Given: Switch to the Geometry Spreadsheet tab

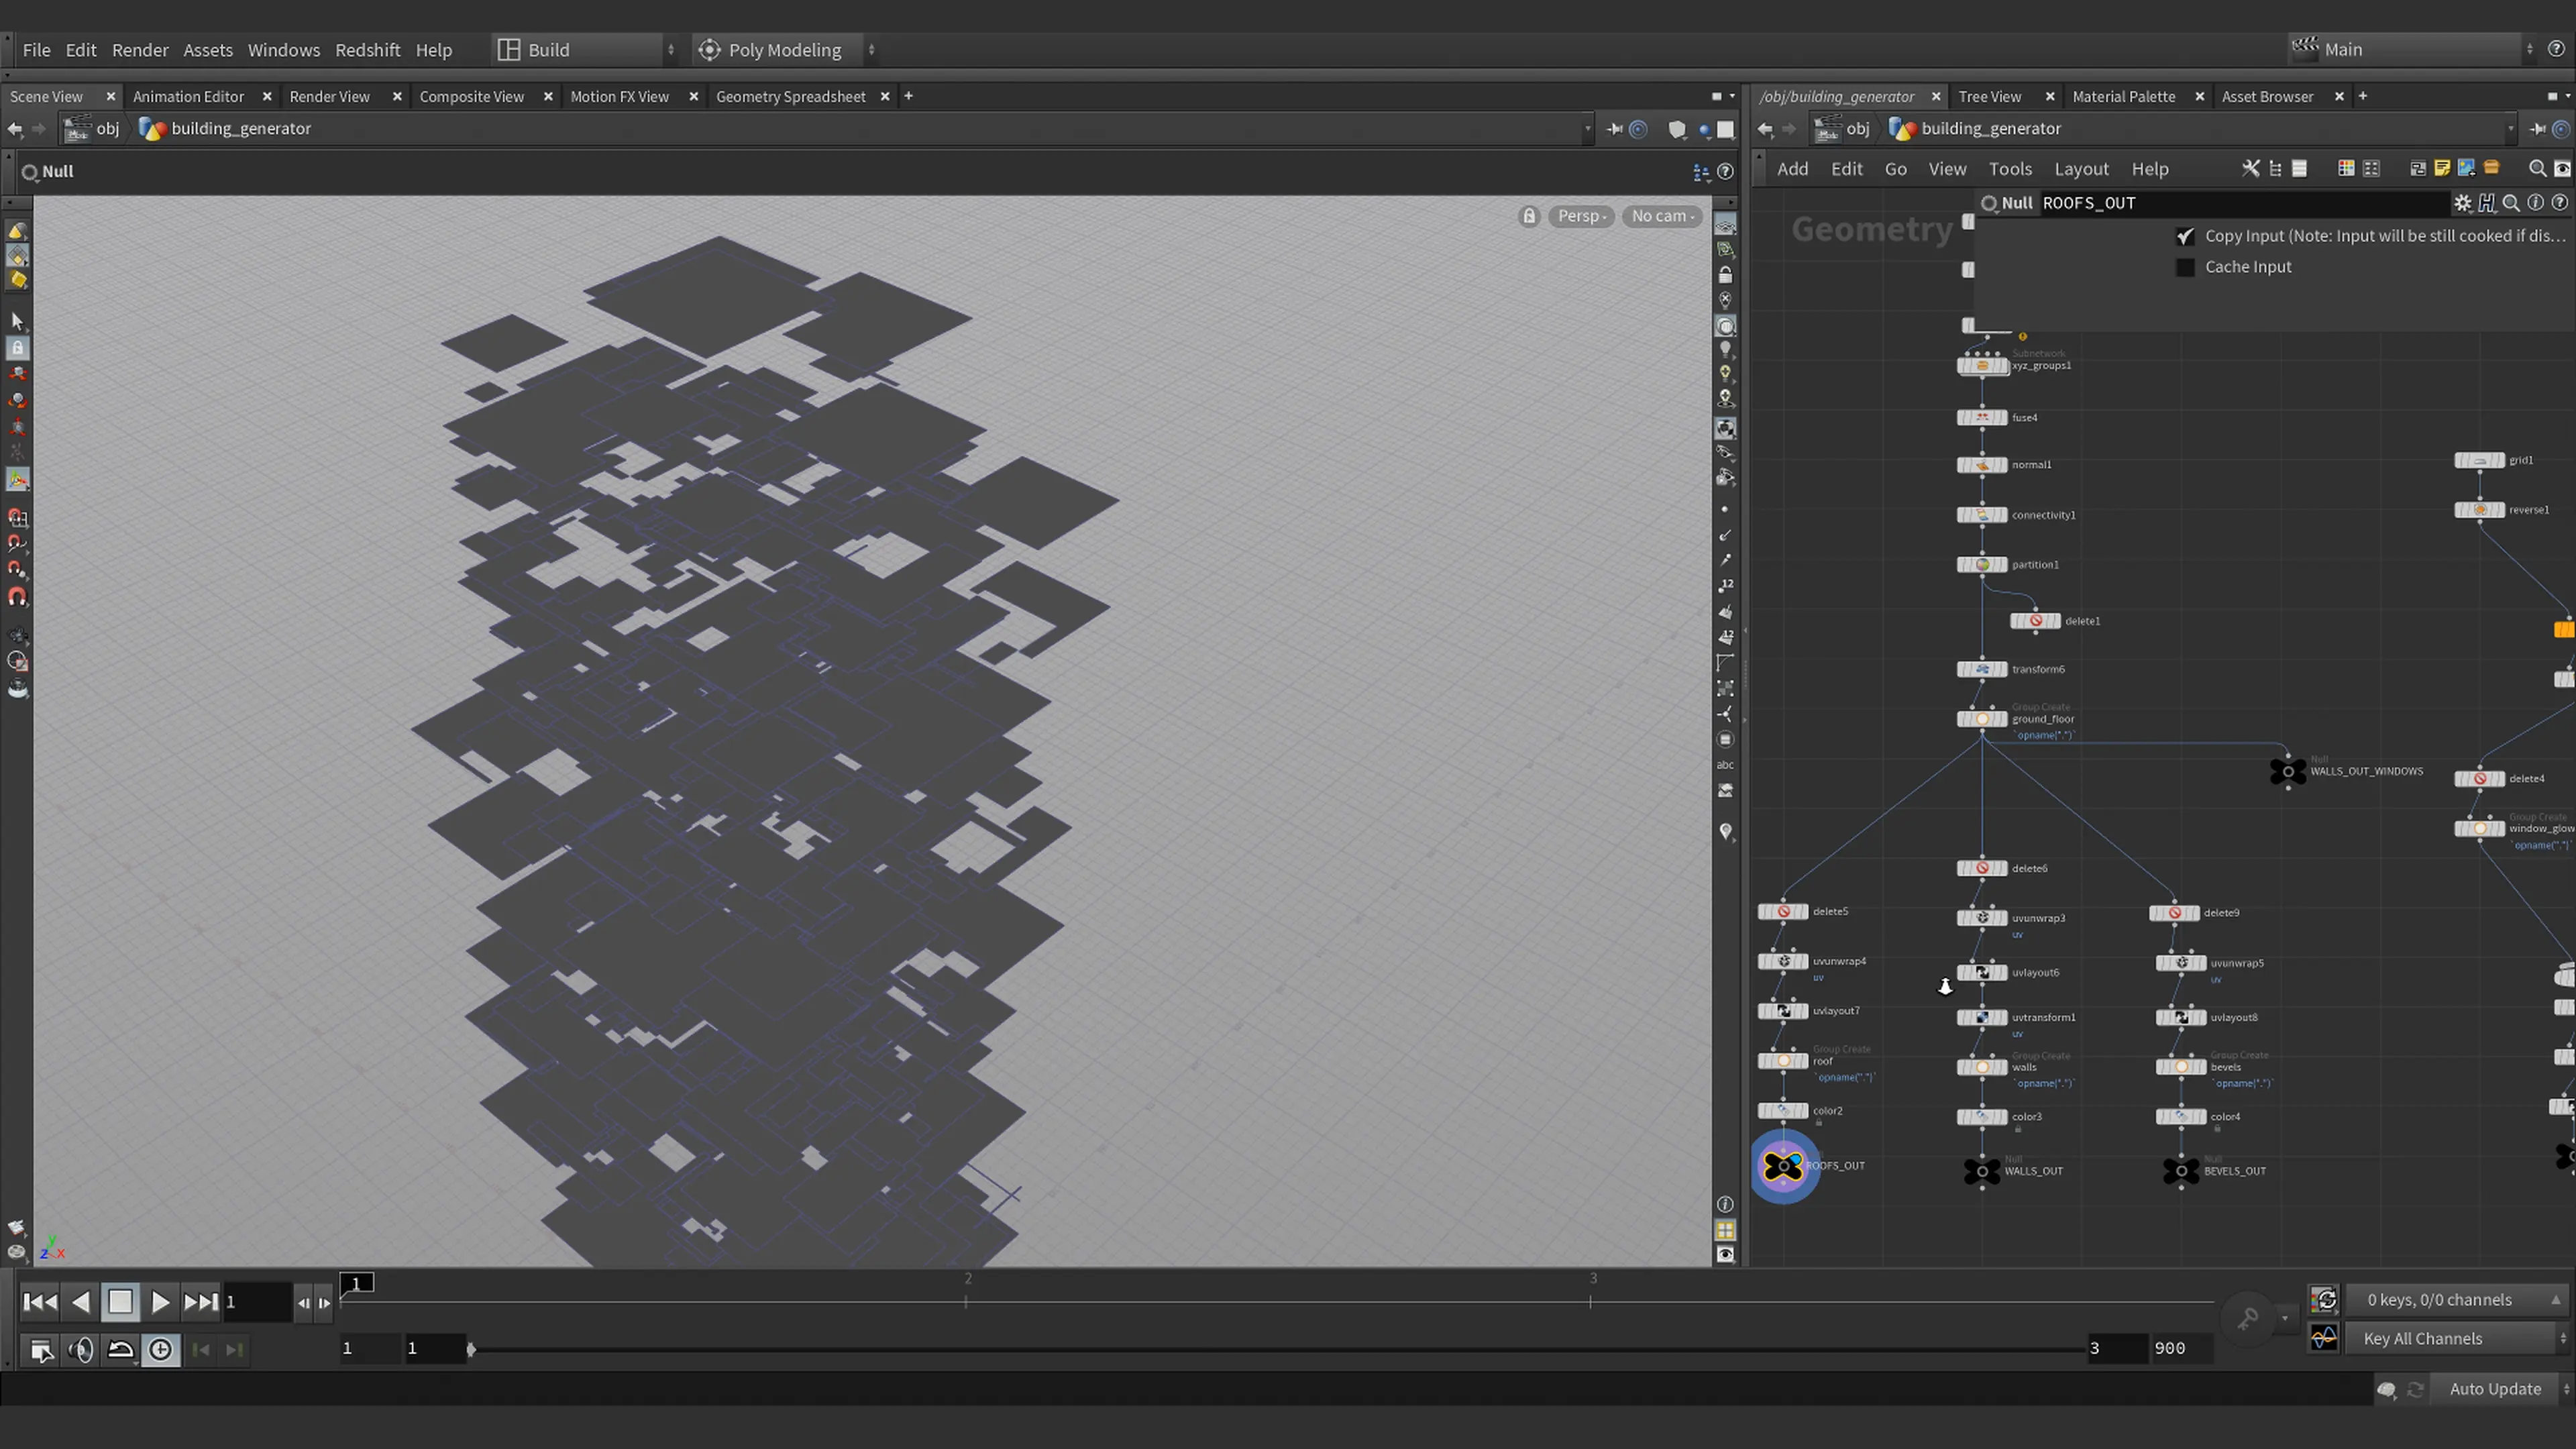Looking at the screenshot, I should click(x=790, y=96).
